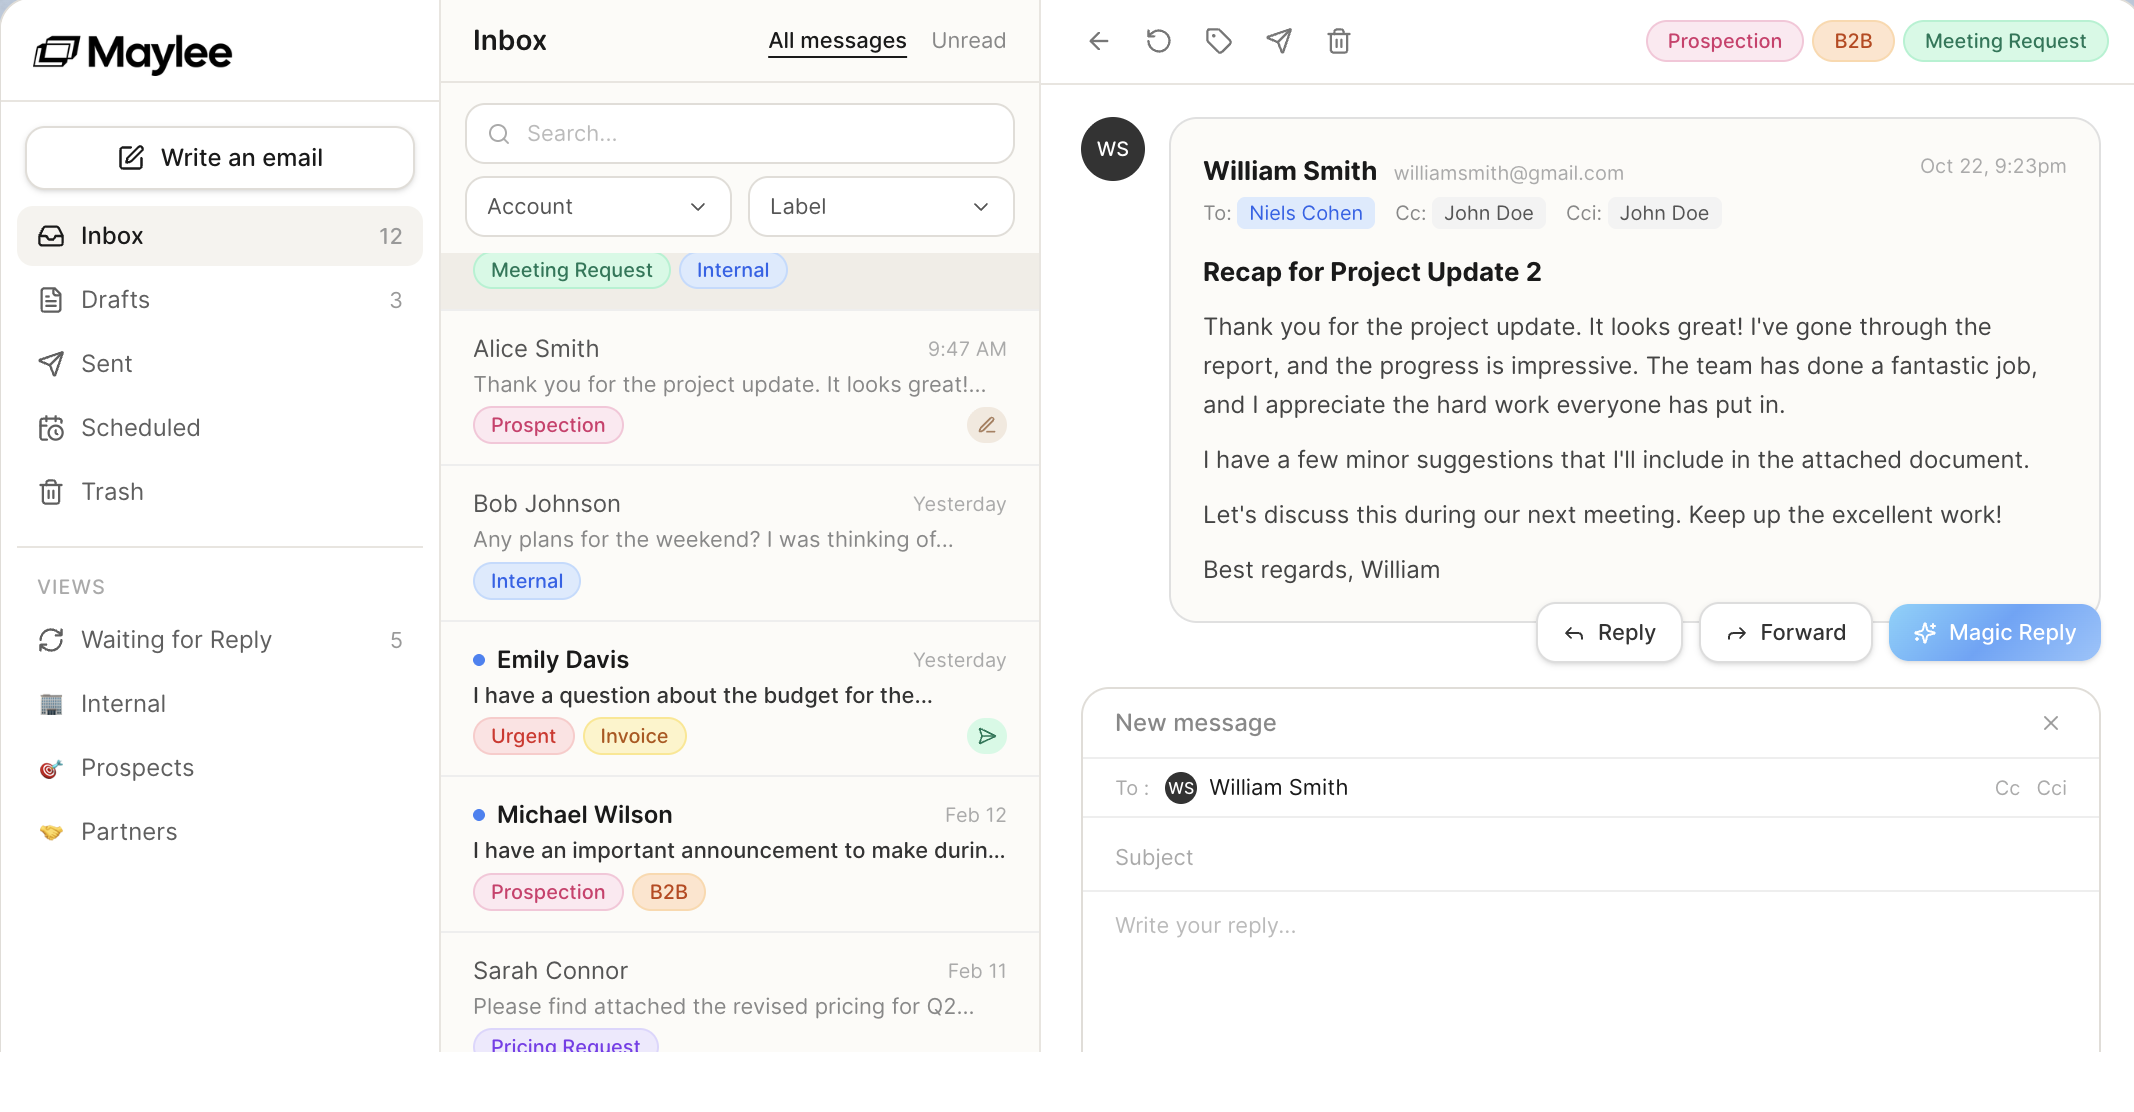Select the All messages tab
The height and width of the screenshot is (1112, 2134).
pyautogui.click(x=837, y=41)
